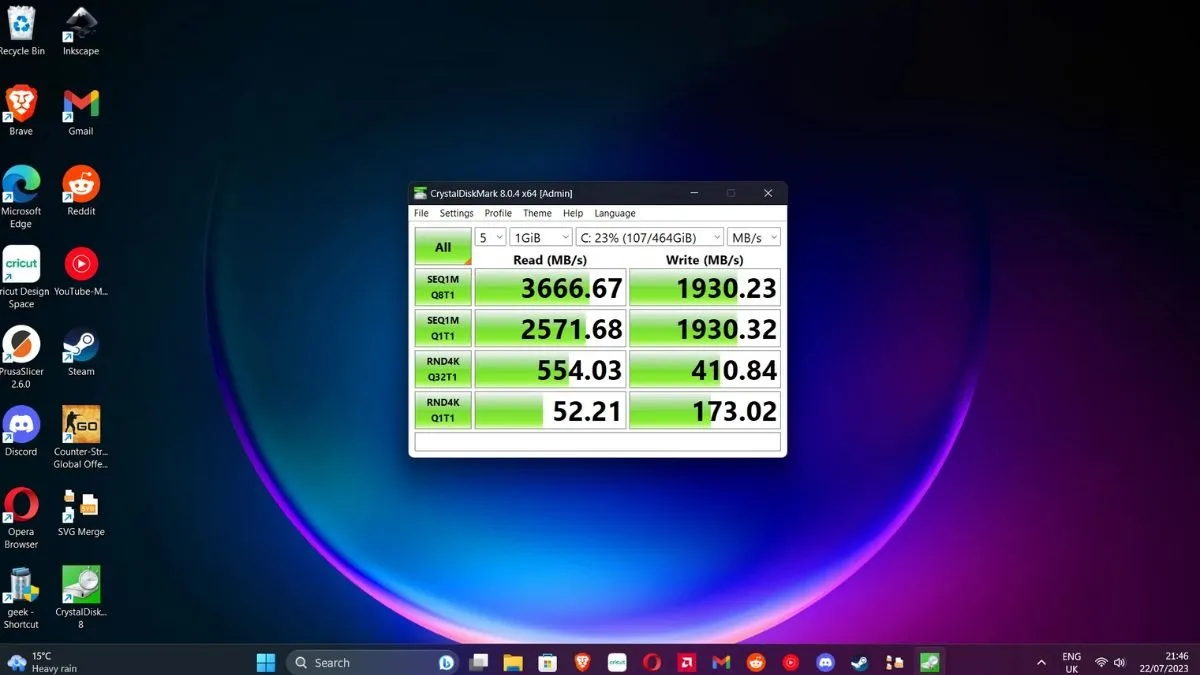1200x675 pixels.
Task: Open the Settings menu in CrystalDiskMark
Action: point(456,213)
